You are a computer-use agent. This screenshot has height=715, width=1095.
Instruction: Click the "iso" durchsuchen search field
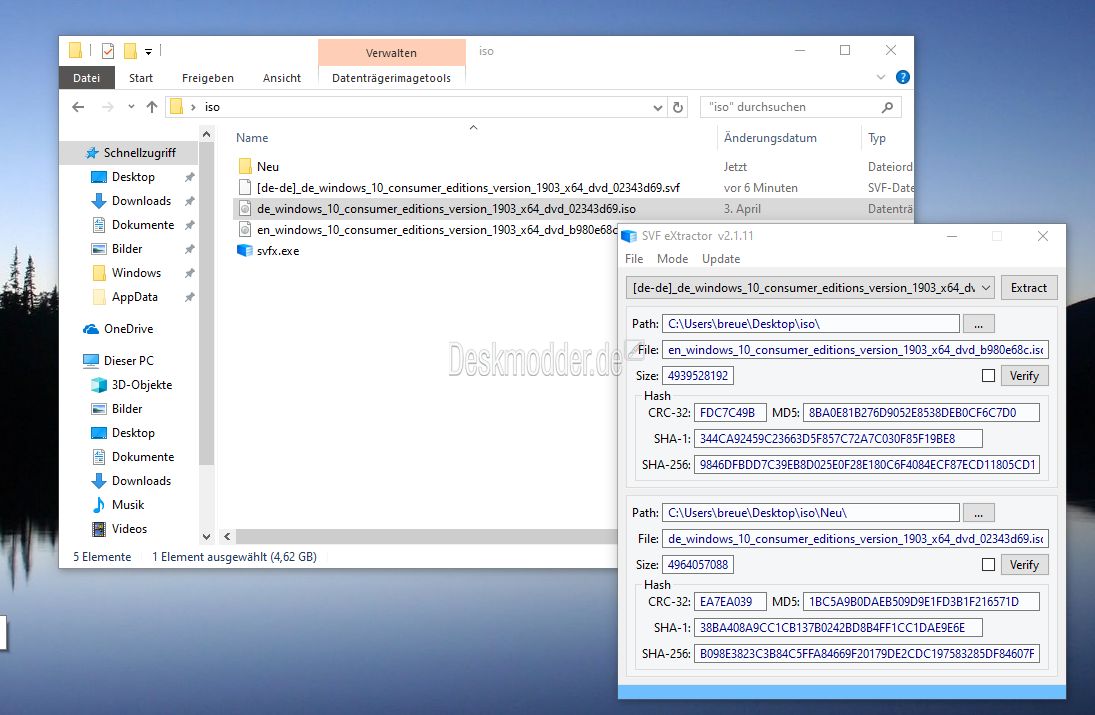click(x=800, y=107)
